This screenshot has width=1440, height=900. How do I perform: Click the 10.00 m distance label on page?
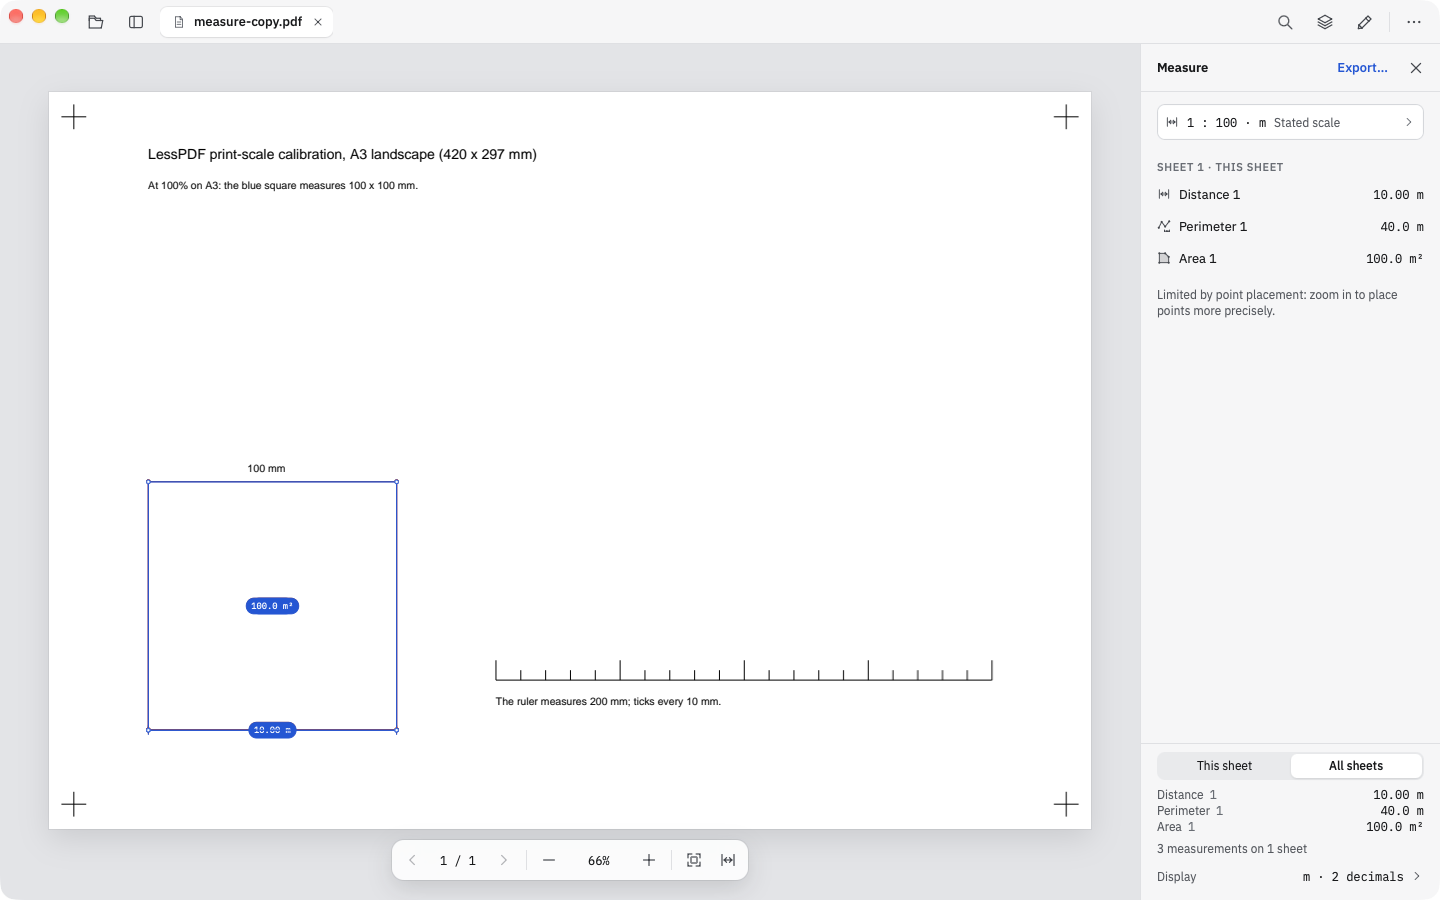pyautogui.click(x=272, y=730)
